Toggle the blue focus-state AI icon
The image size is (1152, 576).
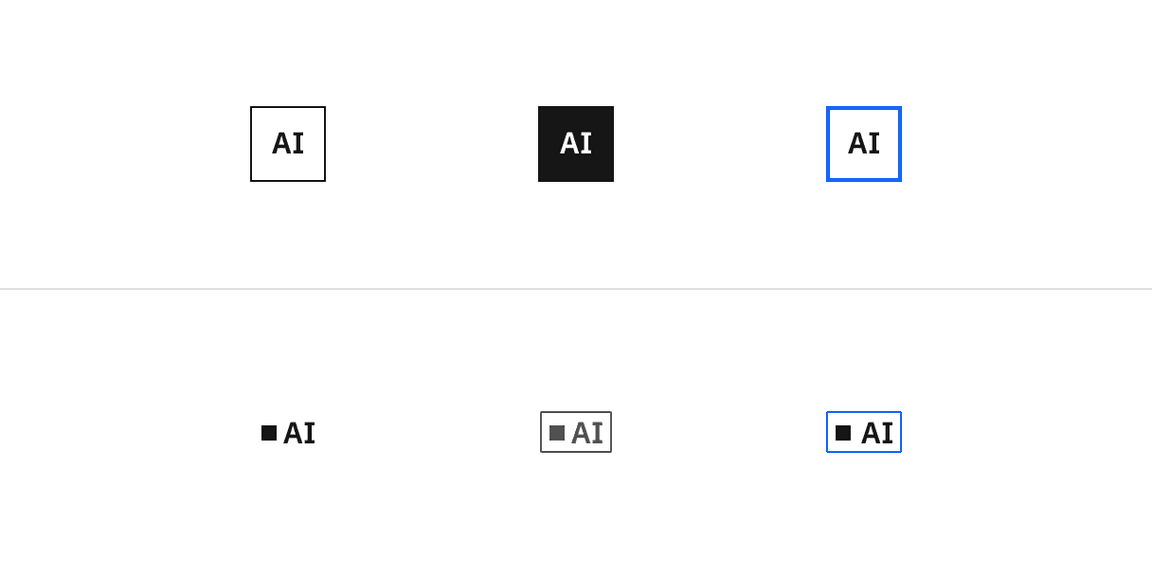pyautogui.click(x=863, y=143)
